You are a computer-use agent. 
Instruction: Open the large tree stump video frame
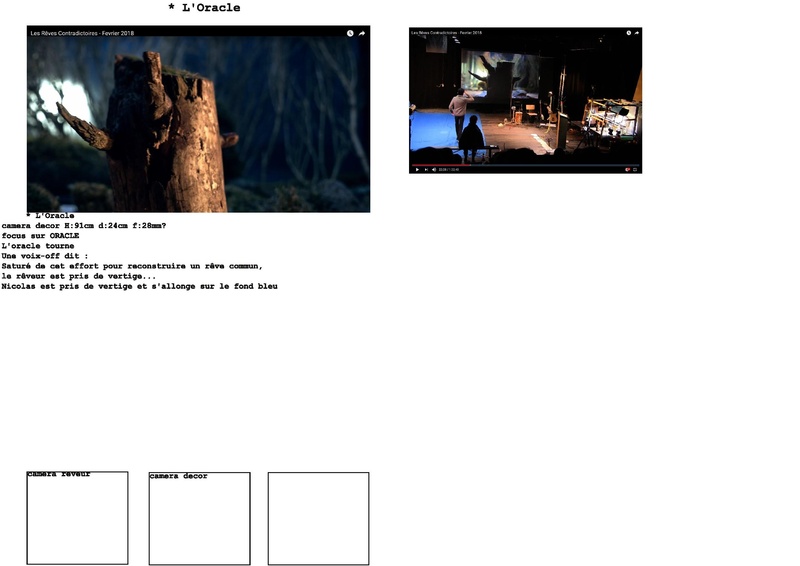[x=198, y=119]
